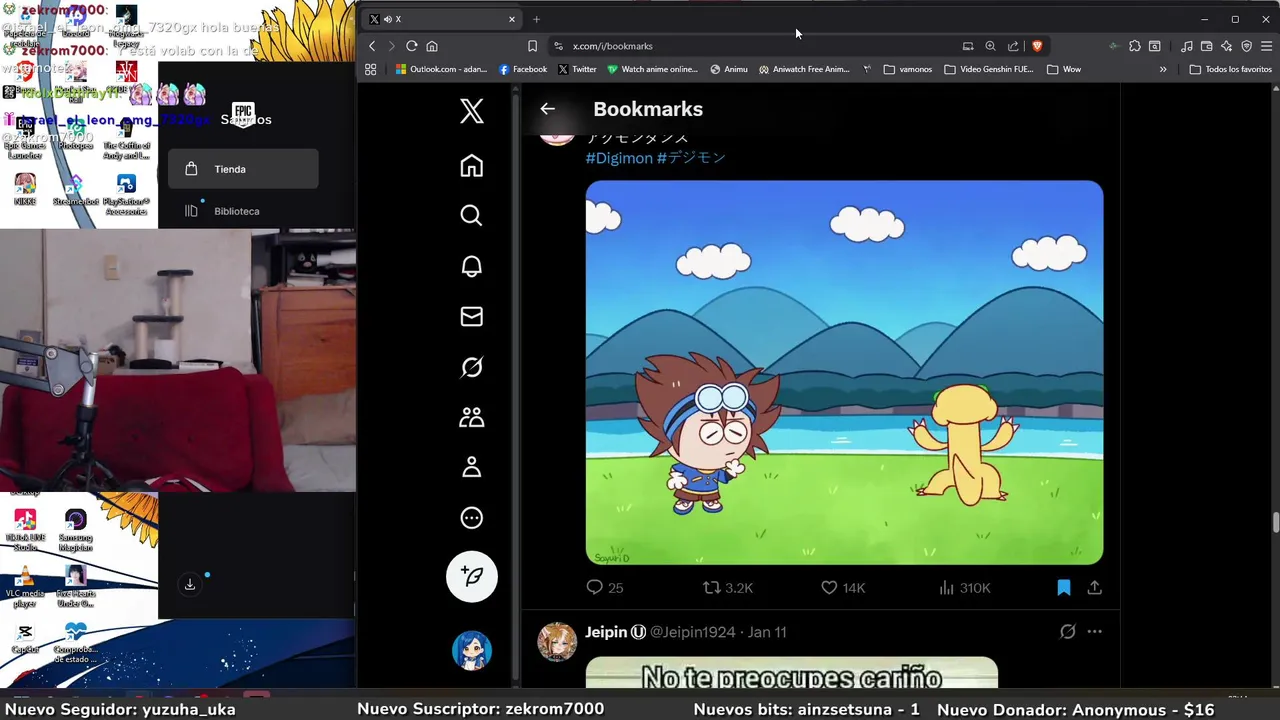Play the Digimon animation video
Screen dimensions: 1280x720
pyautogui.click(x=844, y=372)
